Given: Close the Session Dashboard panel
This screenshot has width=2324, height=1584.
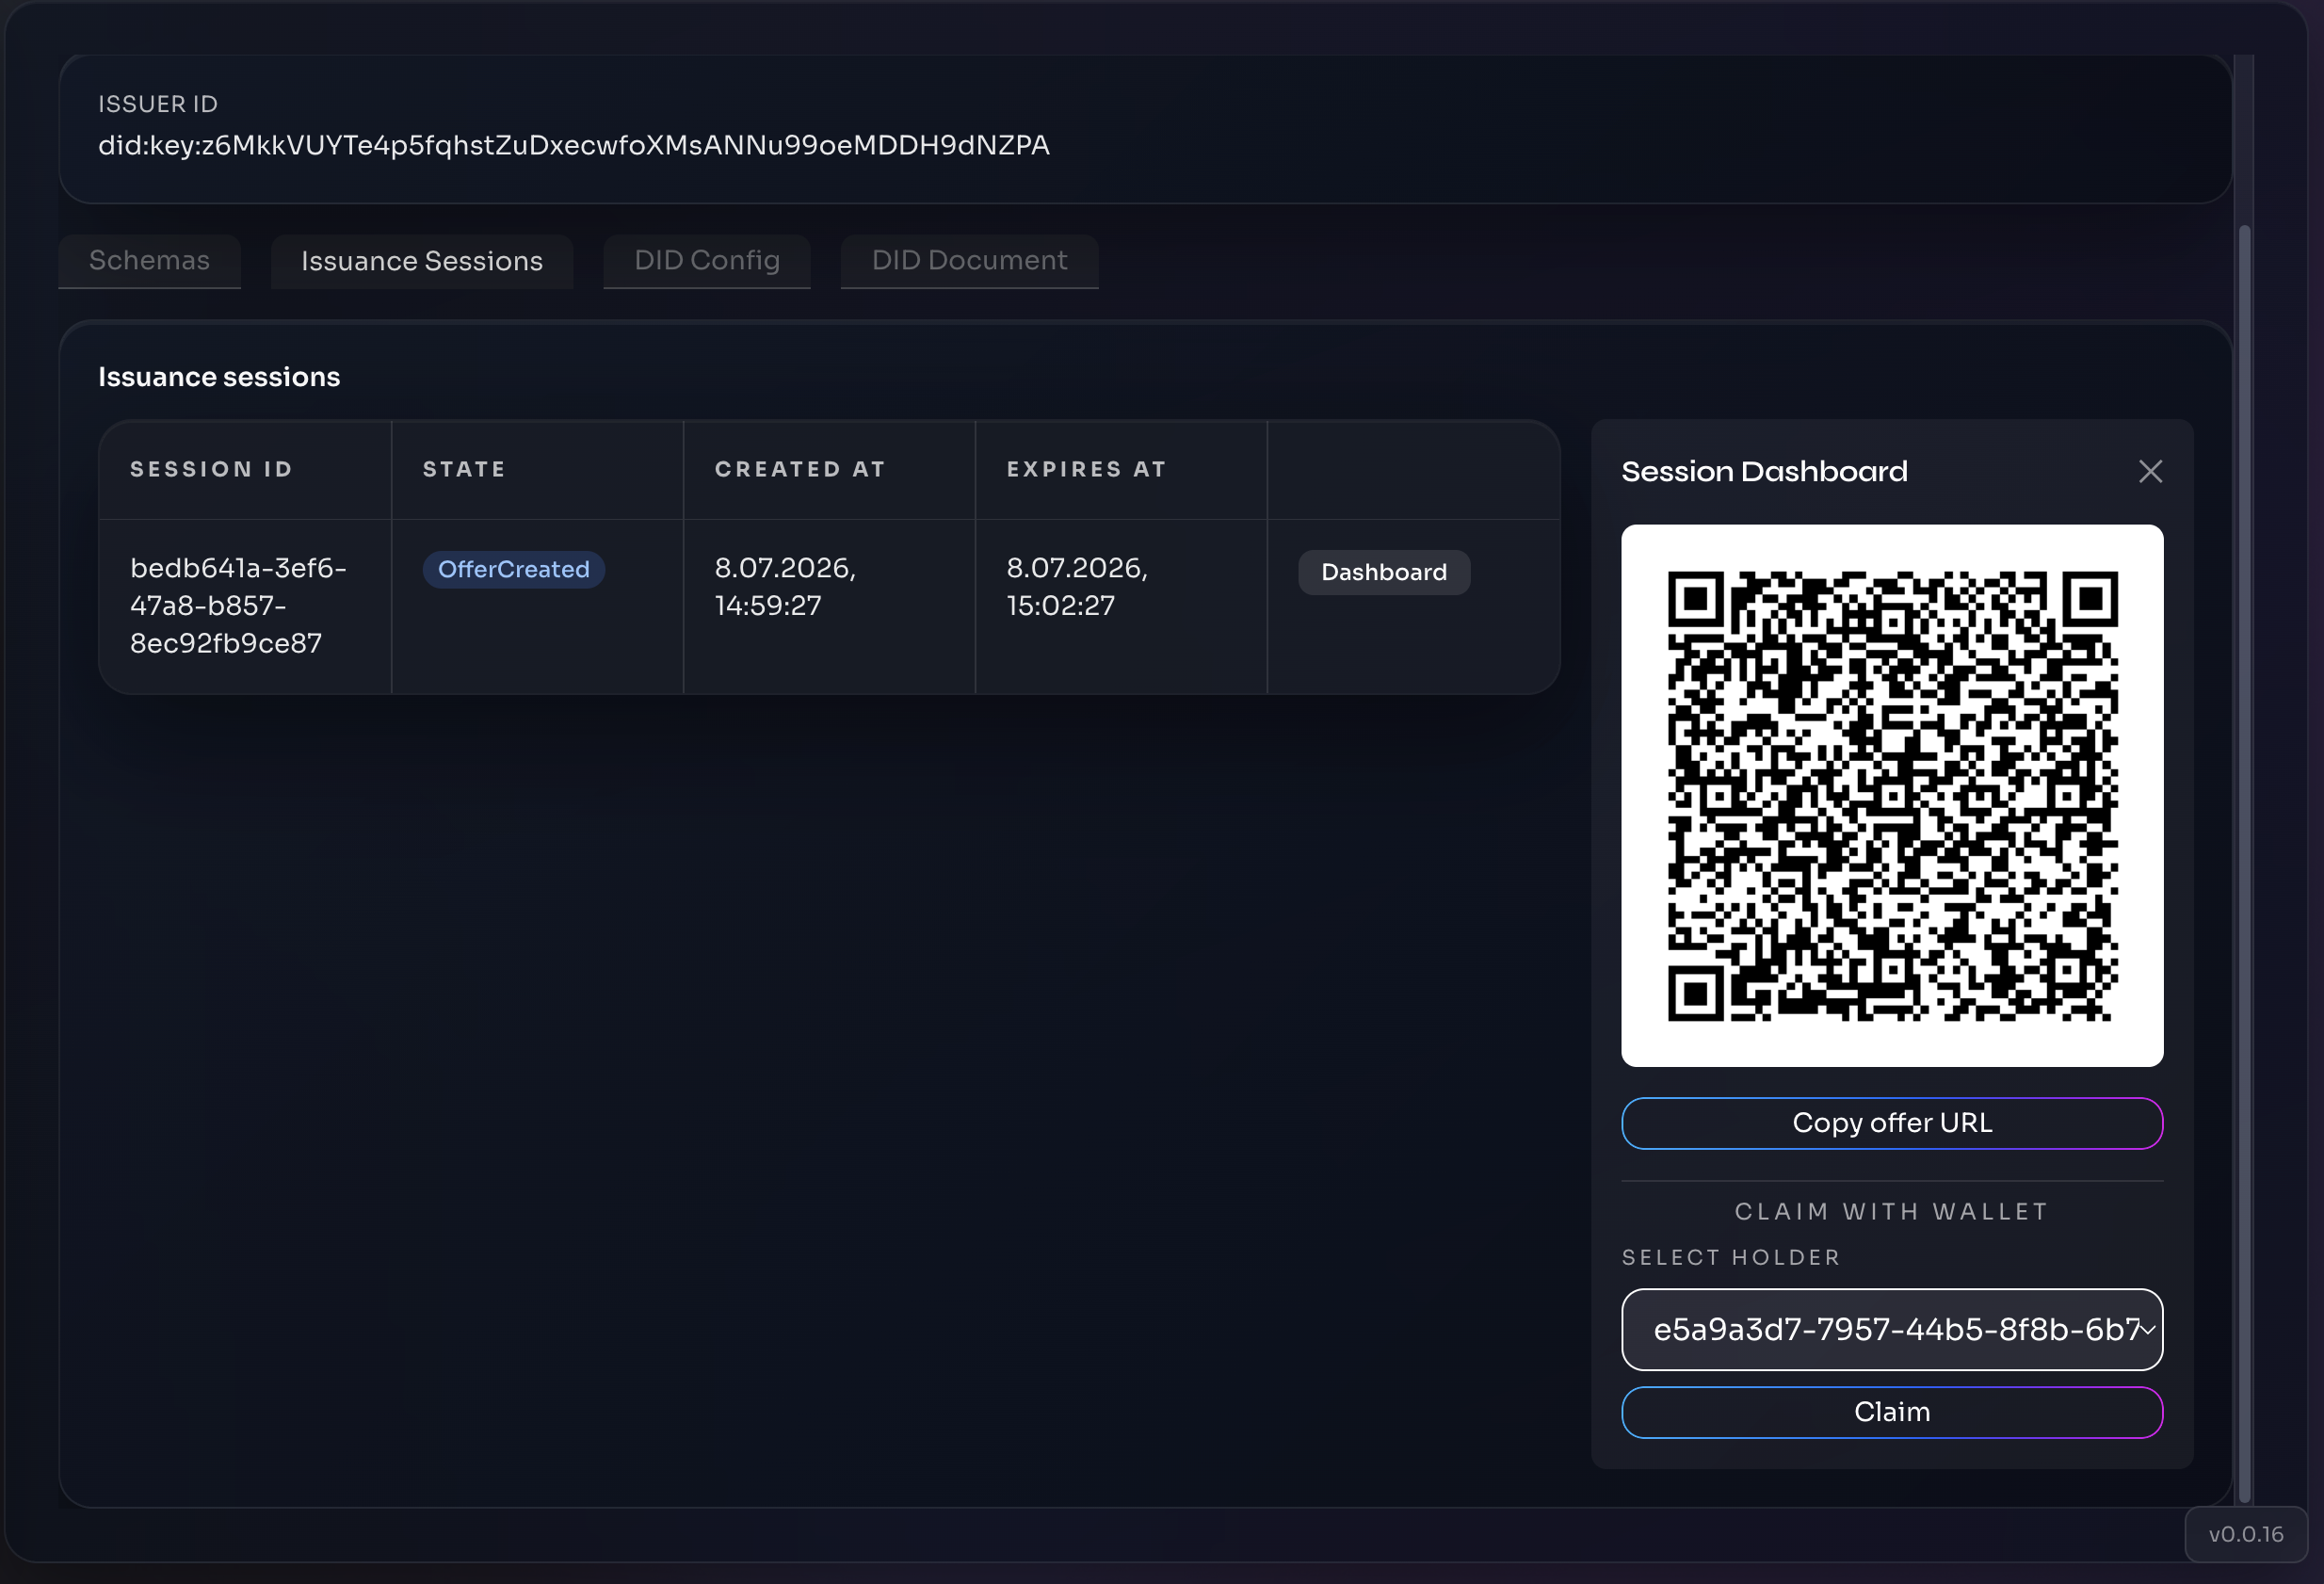Looking at the screenshot, I should coord(2150,471).
